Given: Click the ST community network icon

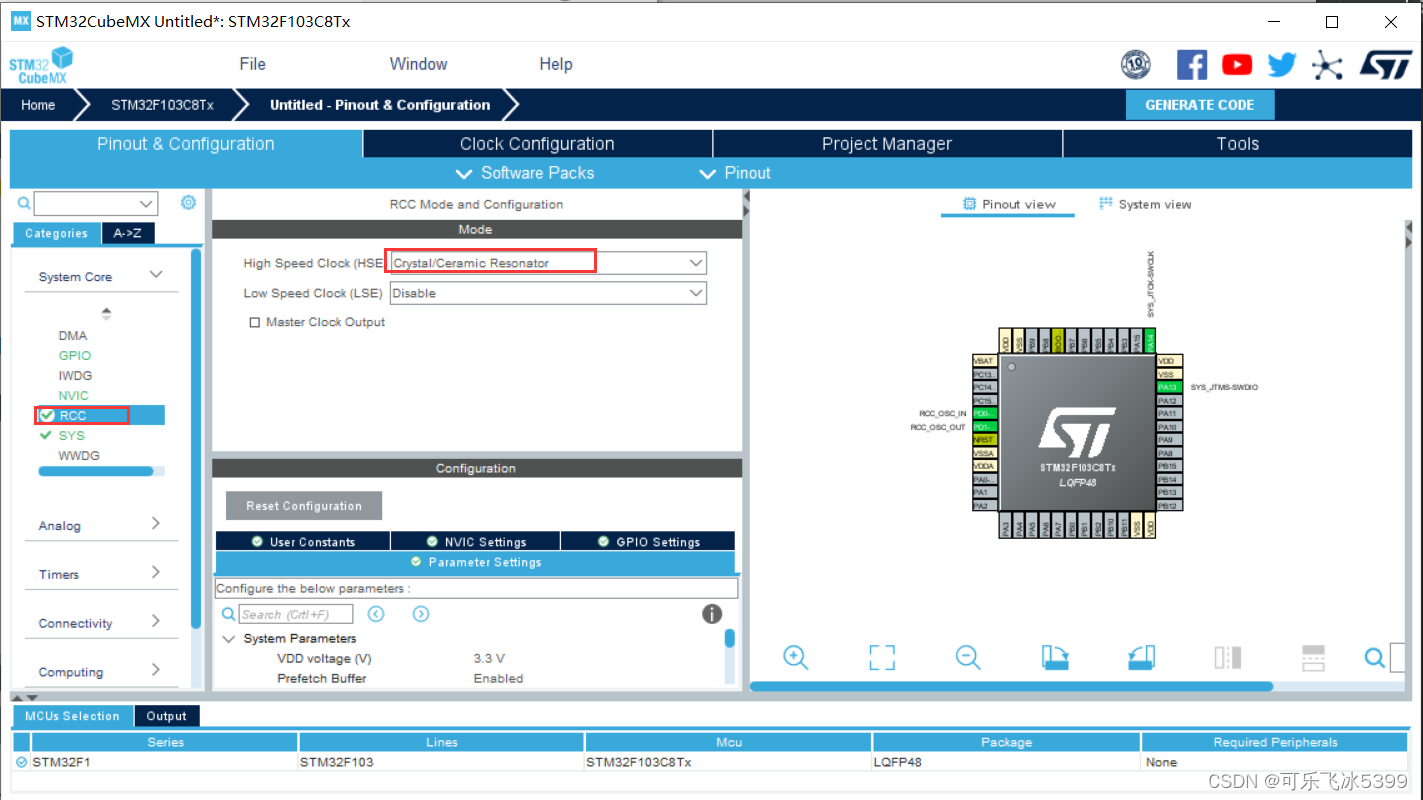Looking at the screenshot, I should [1327, 66].
